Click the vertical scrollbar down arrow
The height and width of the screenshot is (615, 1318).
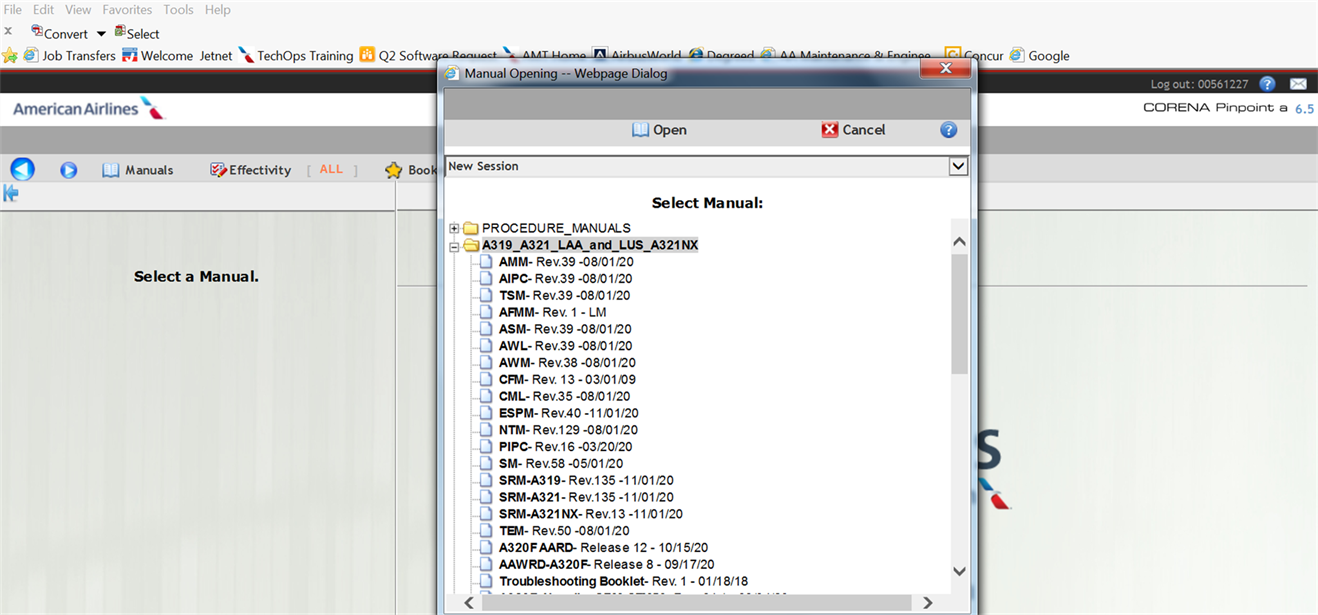click(x=959, y=571)
